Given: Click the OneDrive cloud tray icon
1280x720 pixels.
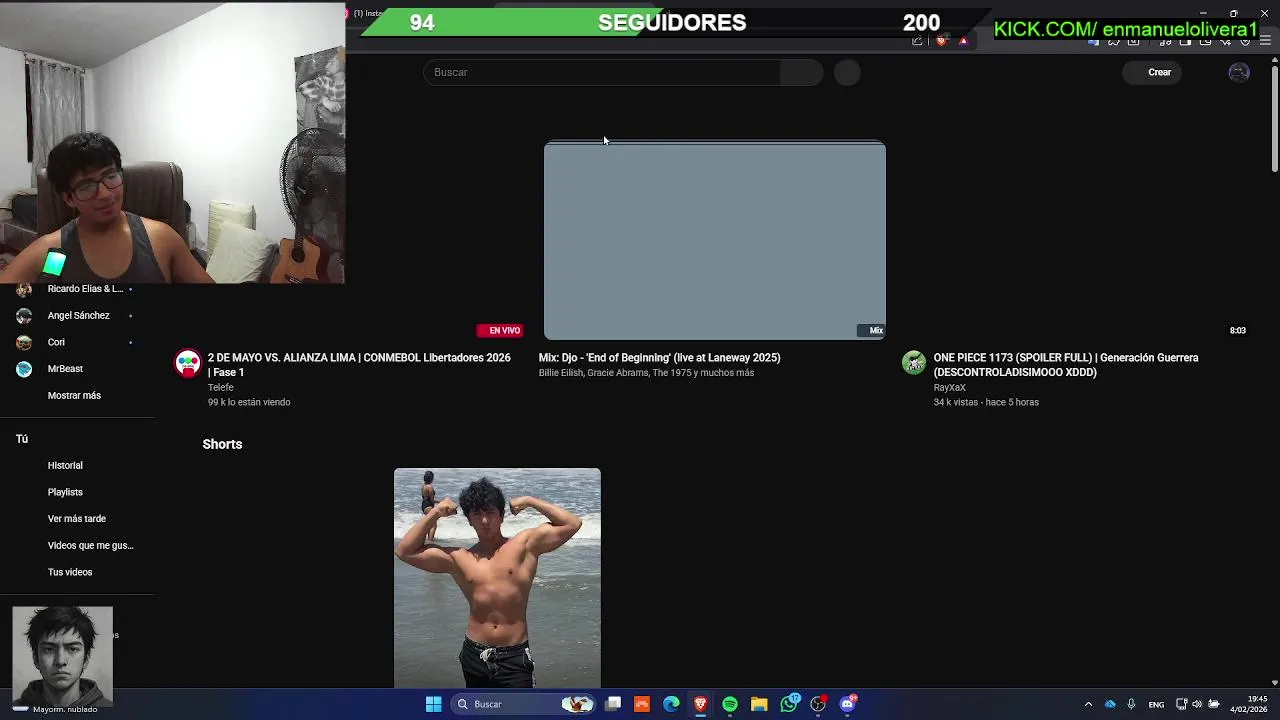Looking at the screenshot, I should pyautogui.click(x=1110, y=704).
